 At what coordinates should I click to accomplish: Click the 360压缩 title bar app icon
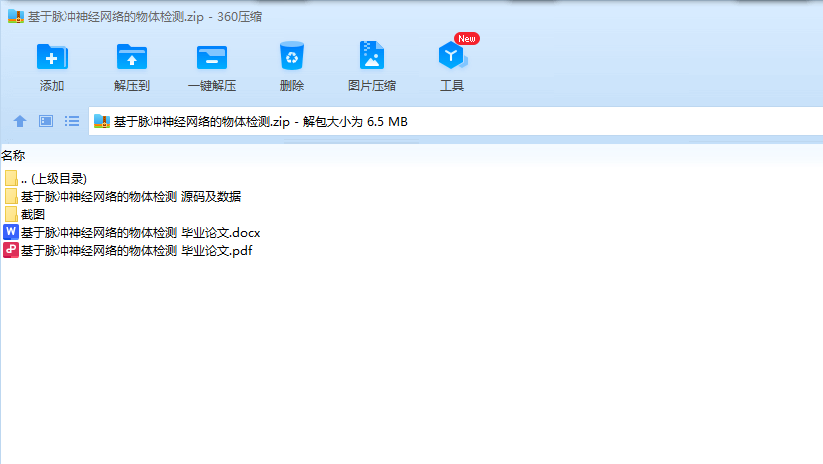coord(16,16)
